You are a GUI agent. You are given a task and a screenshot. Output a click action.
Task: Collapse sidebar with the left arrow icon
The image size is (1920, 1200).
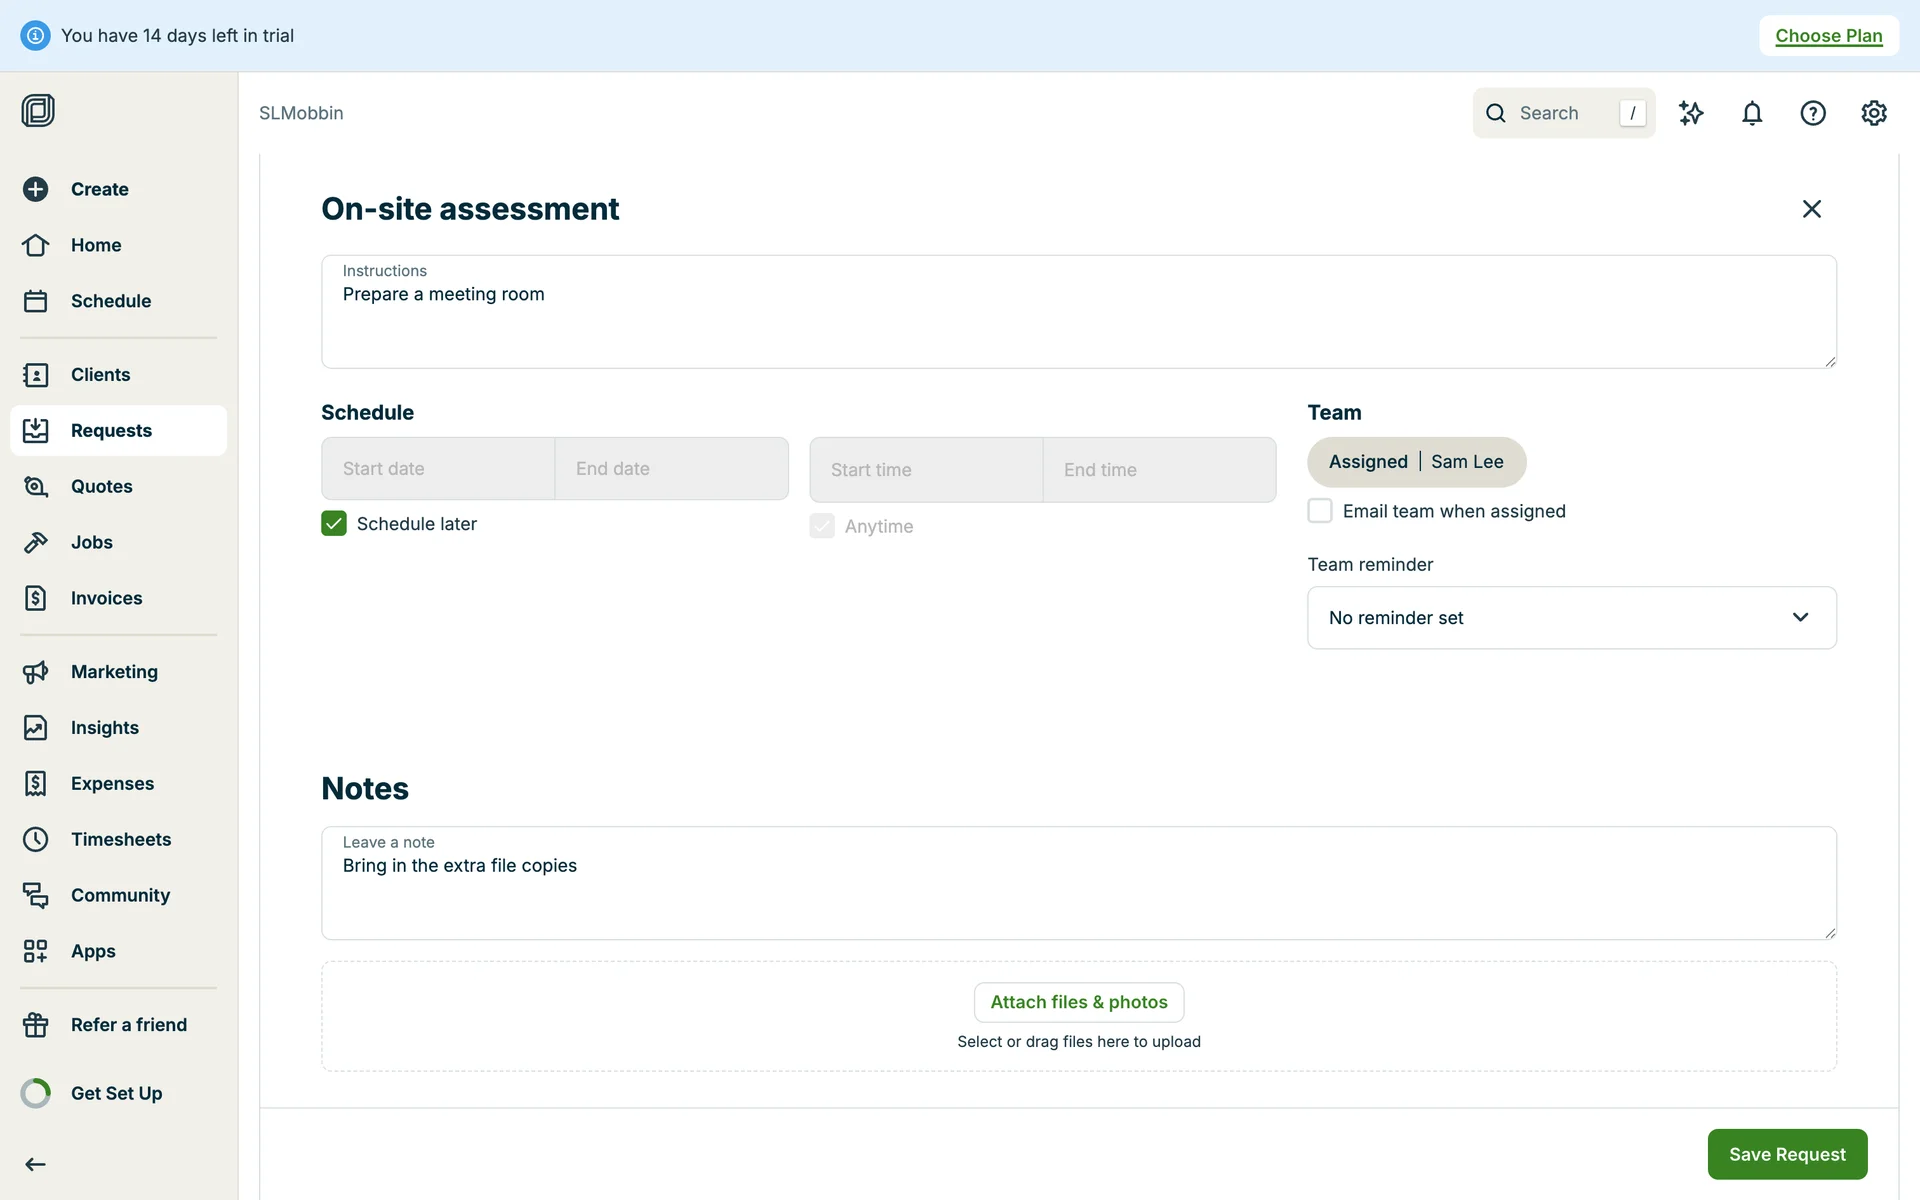coord(36,1164)
